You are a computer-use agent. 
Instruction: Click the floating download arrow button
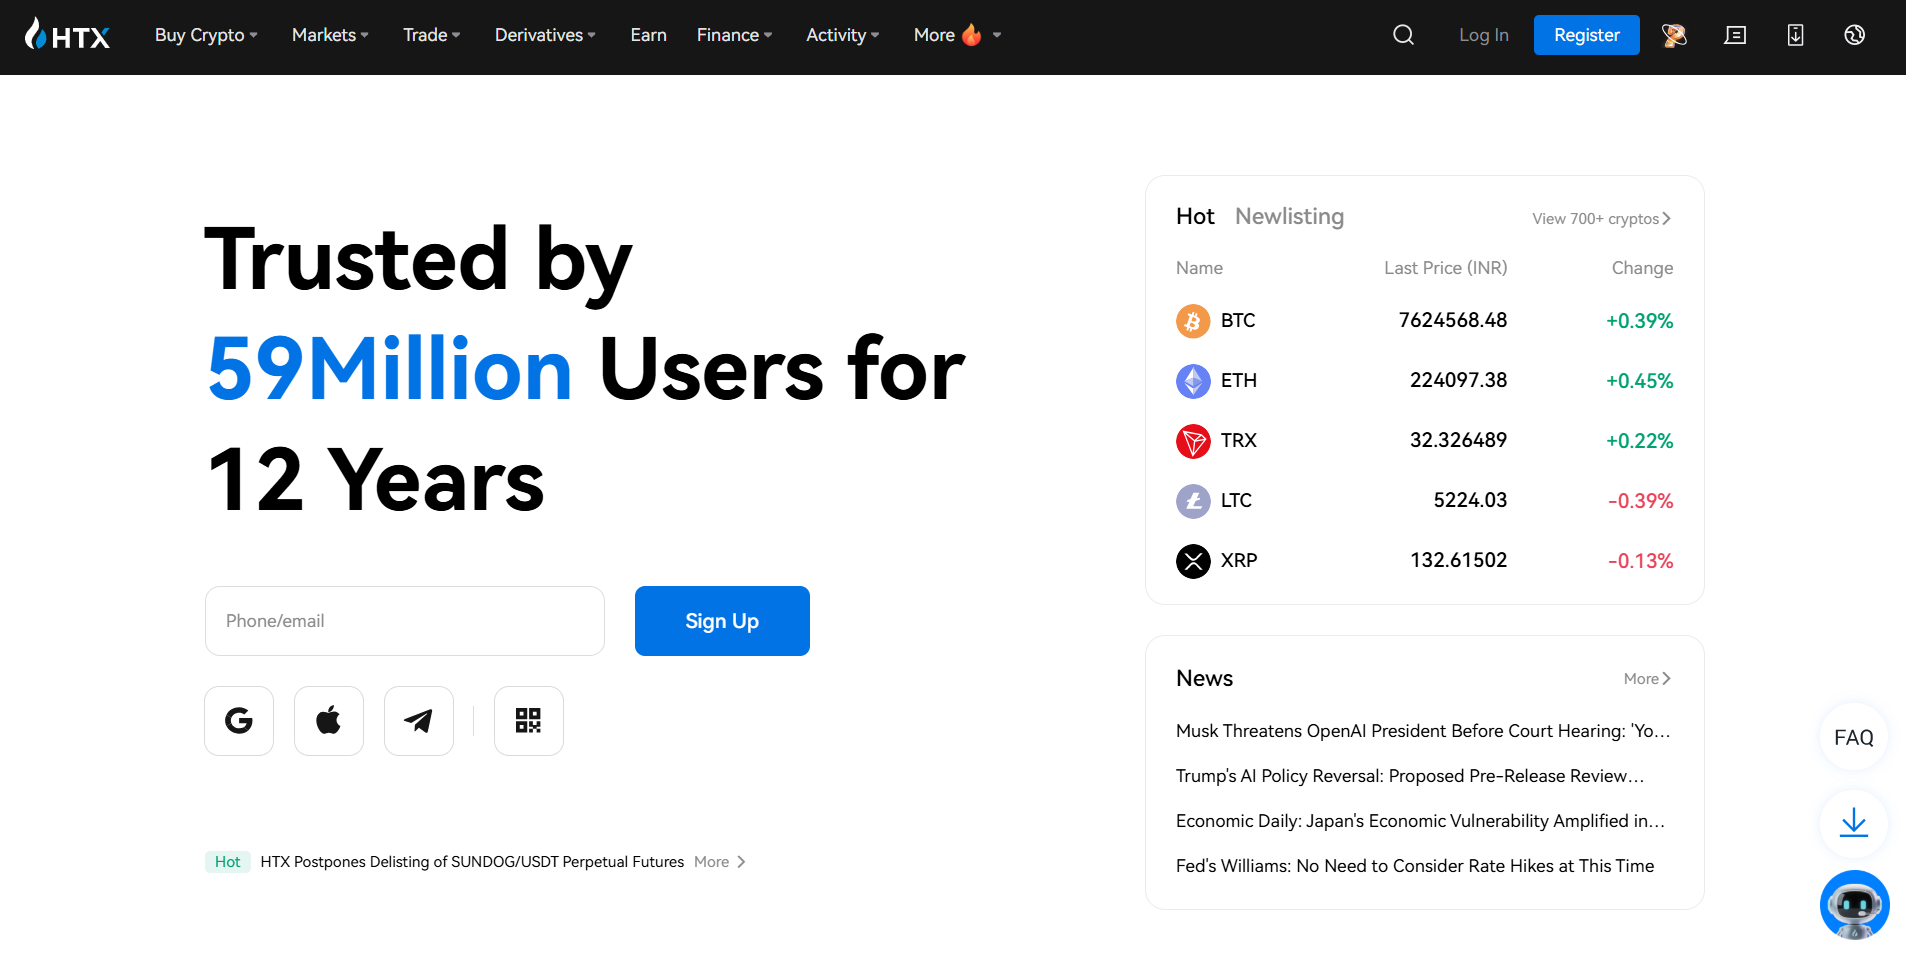(x=1854, y=823)
